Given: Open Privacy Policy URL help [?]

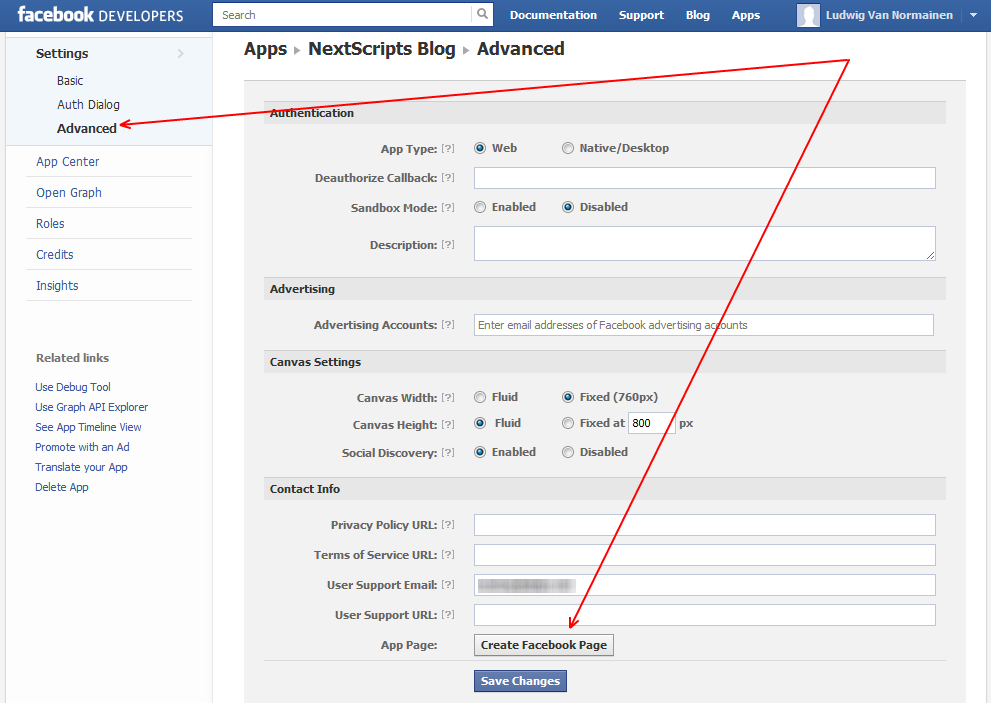Looking at the screenshot, I should pyautogui.click(x=448, y=525).
